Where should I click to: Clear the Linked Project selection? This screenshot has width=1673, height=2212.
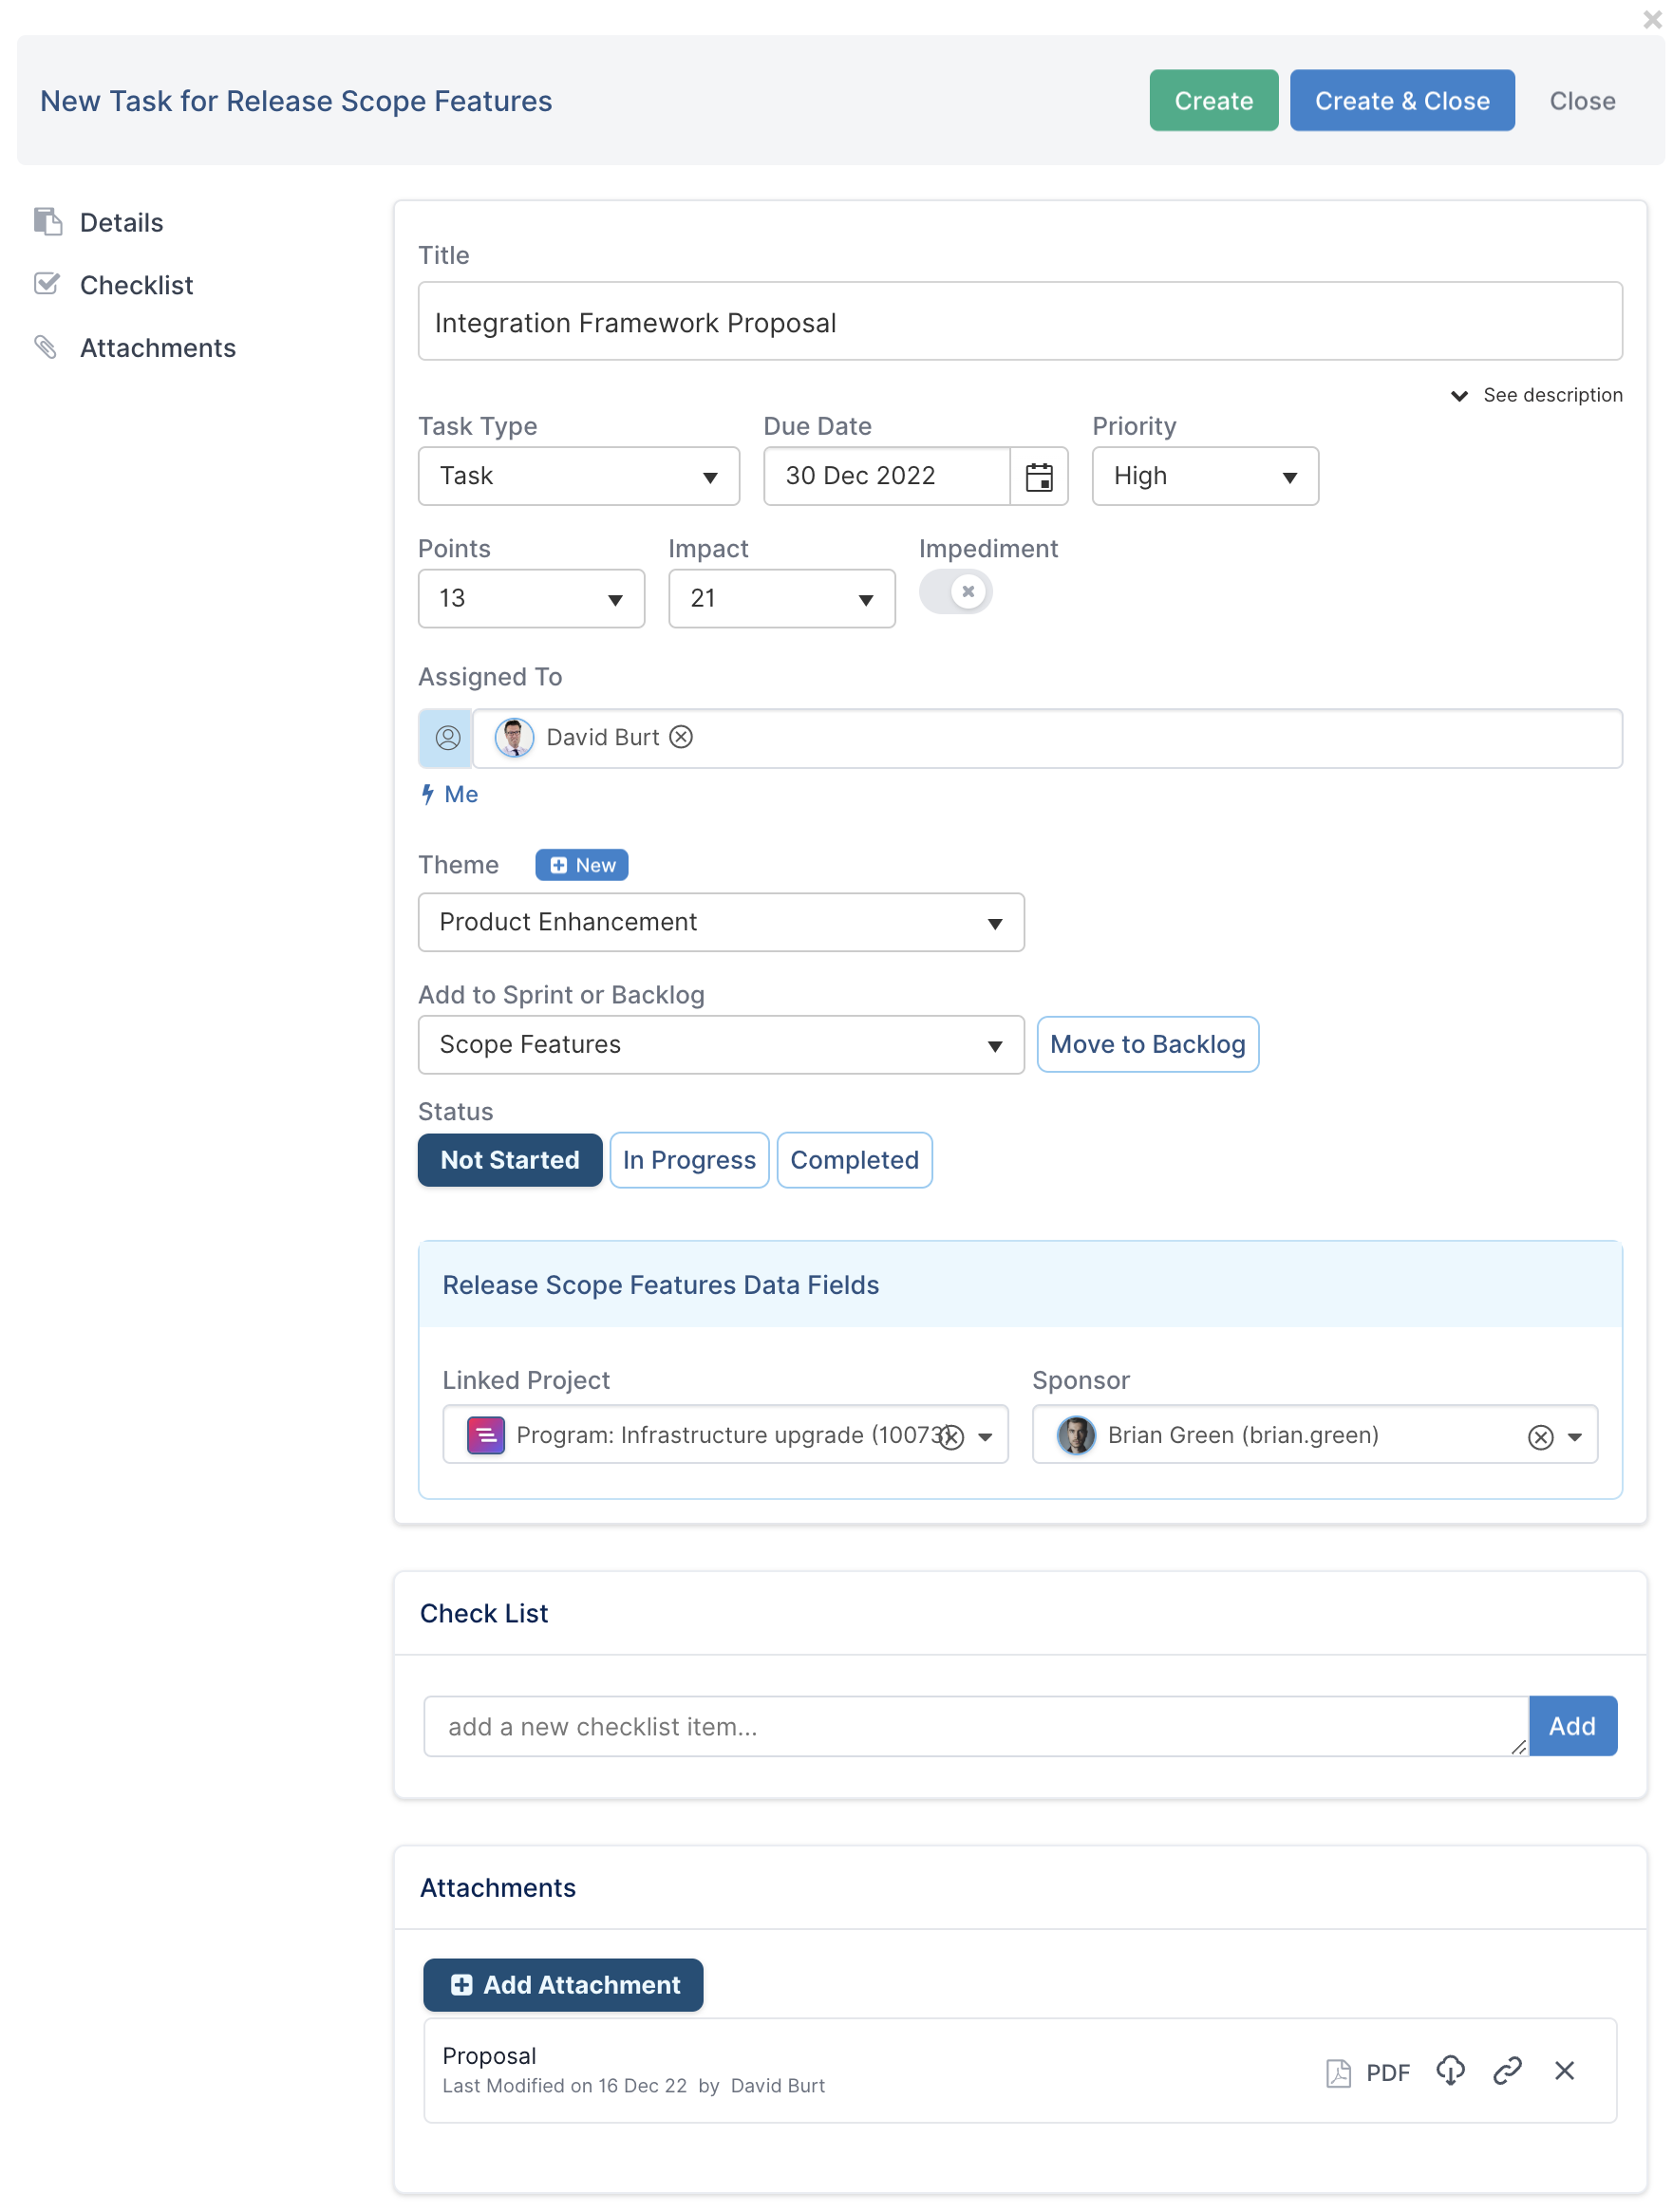pyautogui.click(x=951, y=1437)
